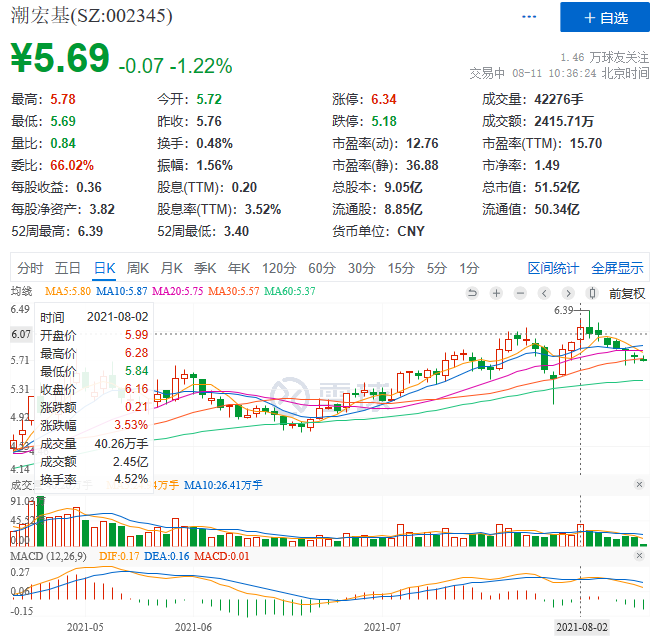
Task: Select the 年K tab
Action: 239,268
